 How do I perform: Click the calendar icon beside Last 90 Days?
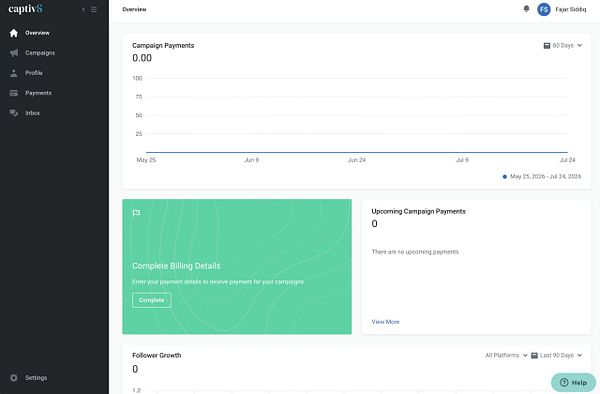click(x=535, y=355)
